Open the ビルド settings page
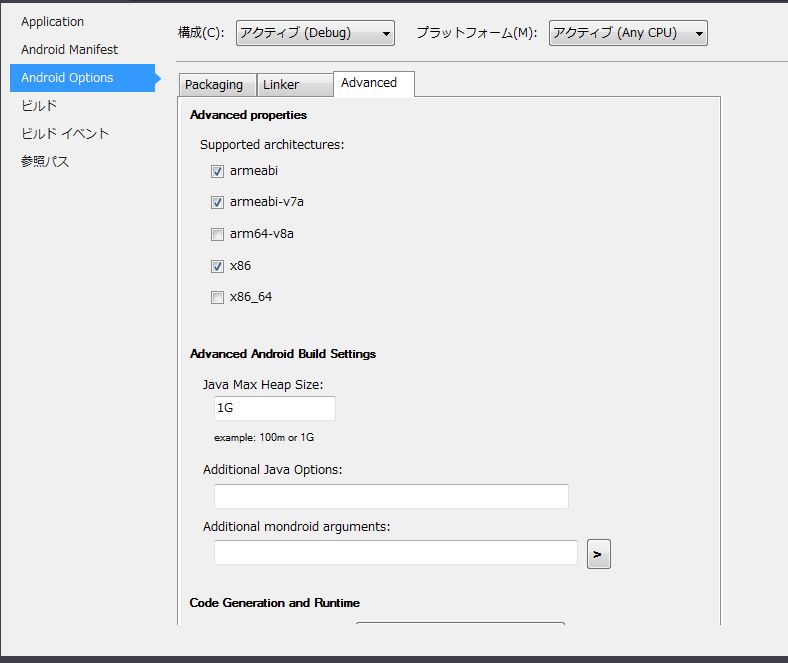 (x=39, y=106)
